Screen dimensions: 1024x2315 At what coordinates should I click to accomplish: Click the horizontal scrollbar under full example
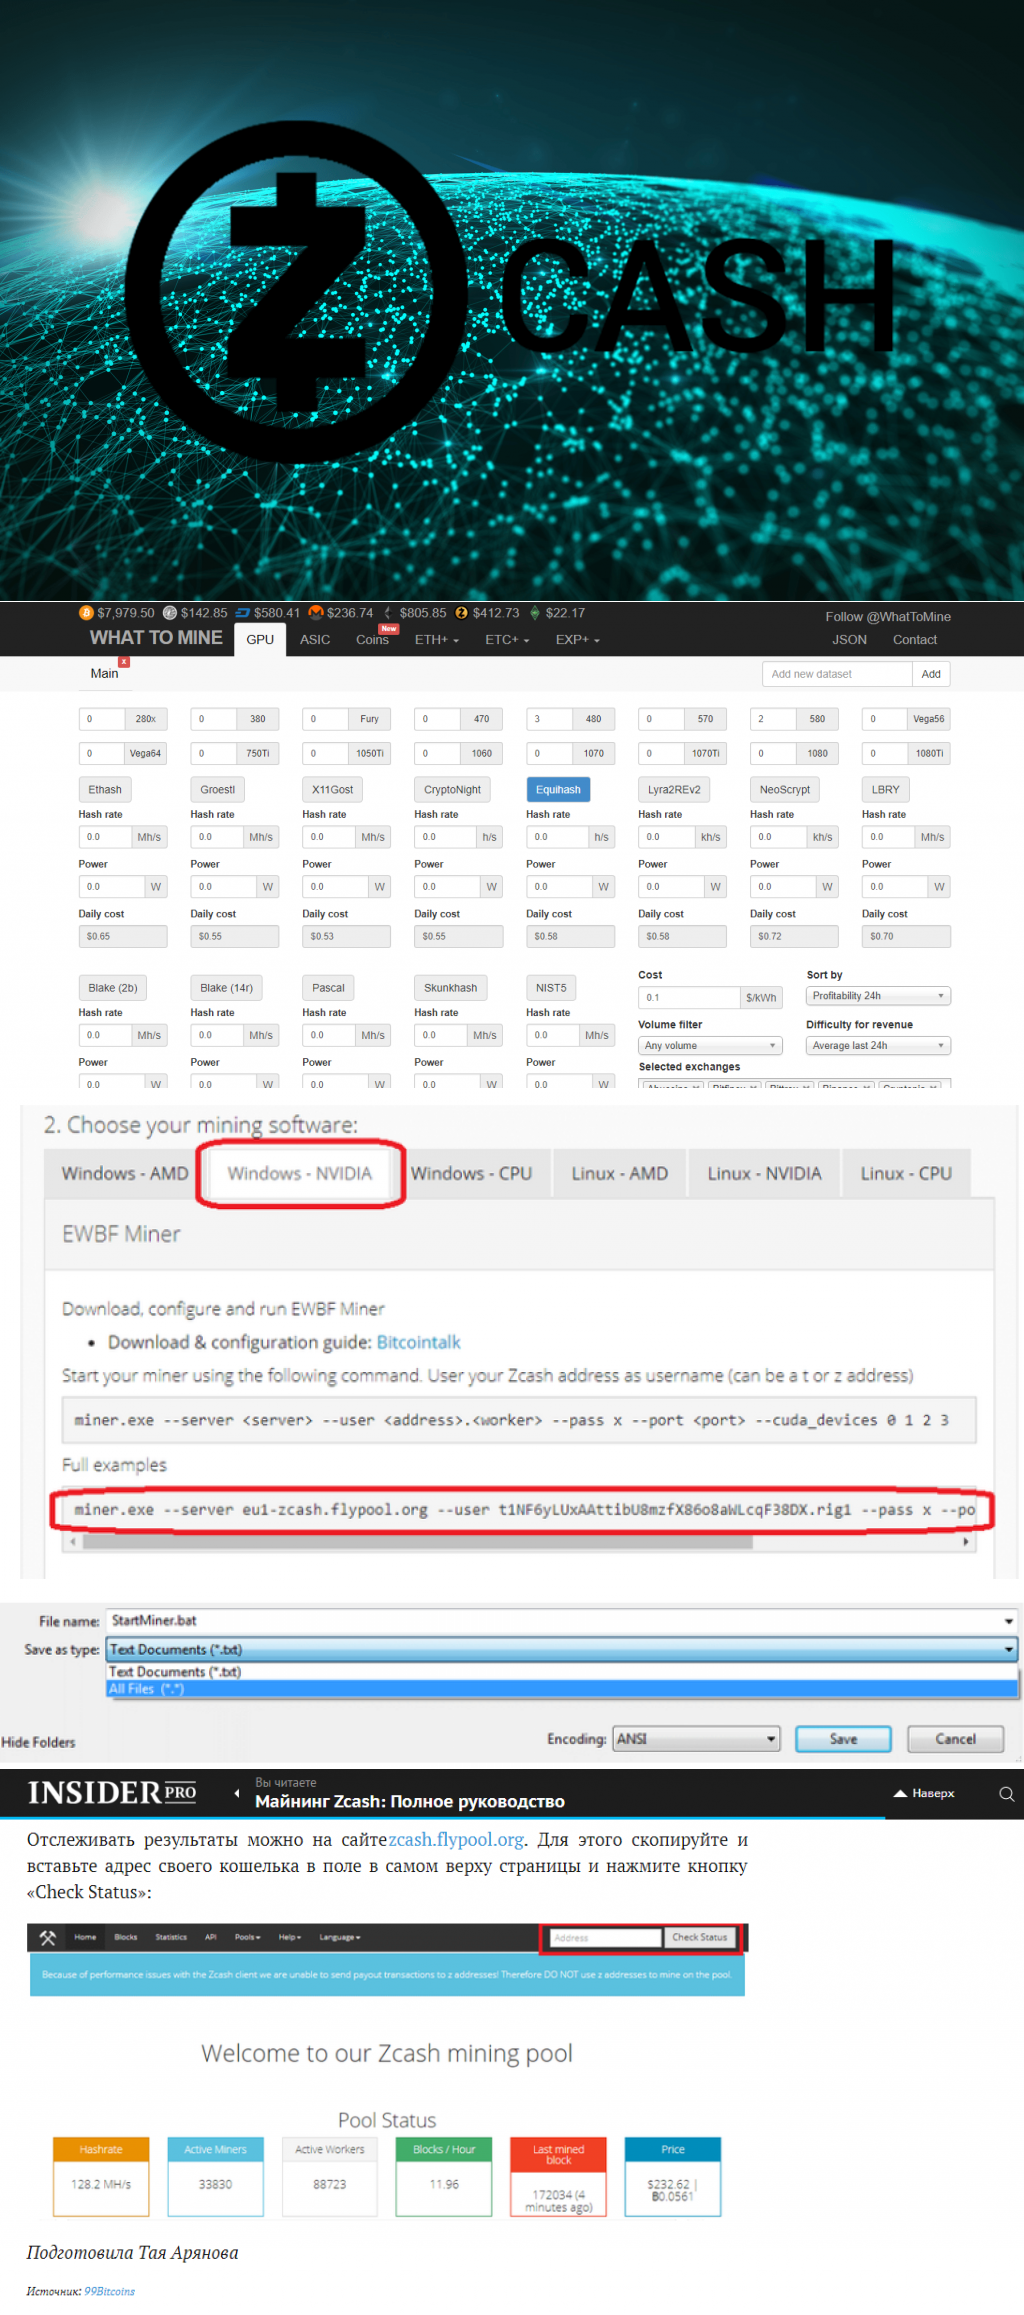[418, 1542]
